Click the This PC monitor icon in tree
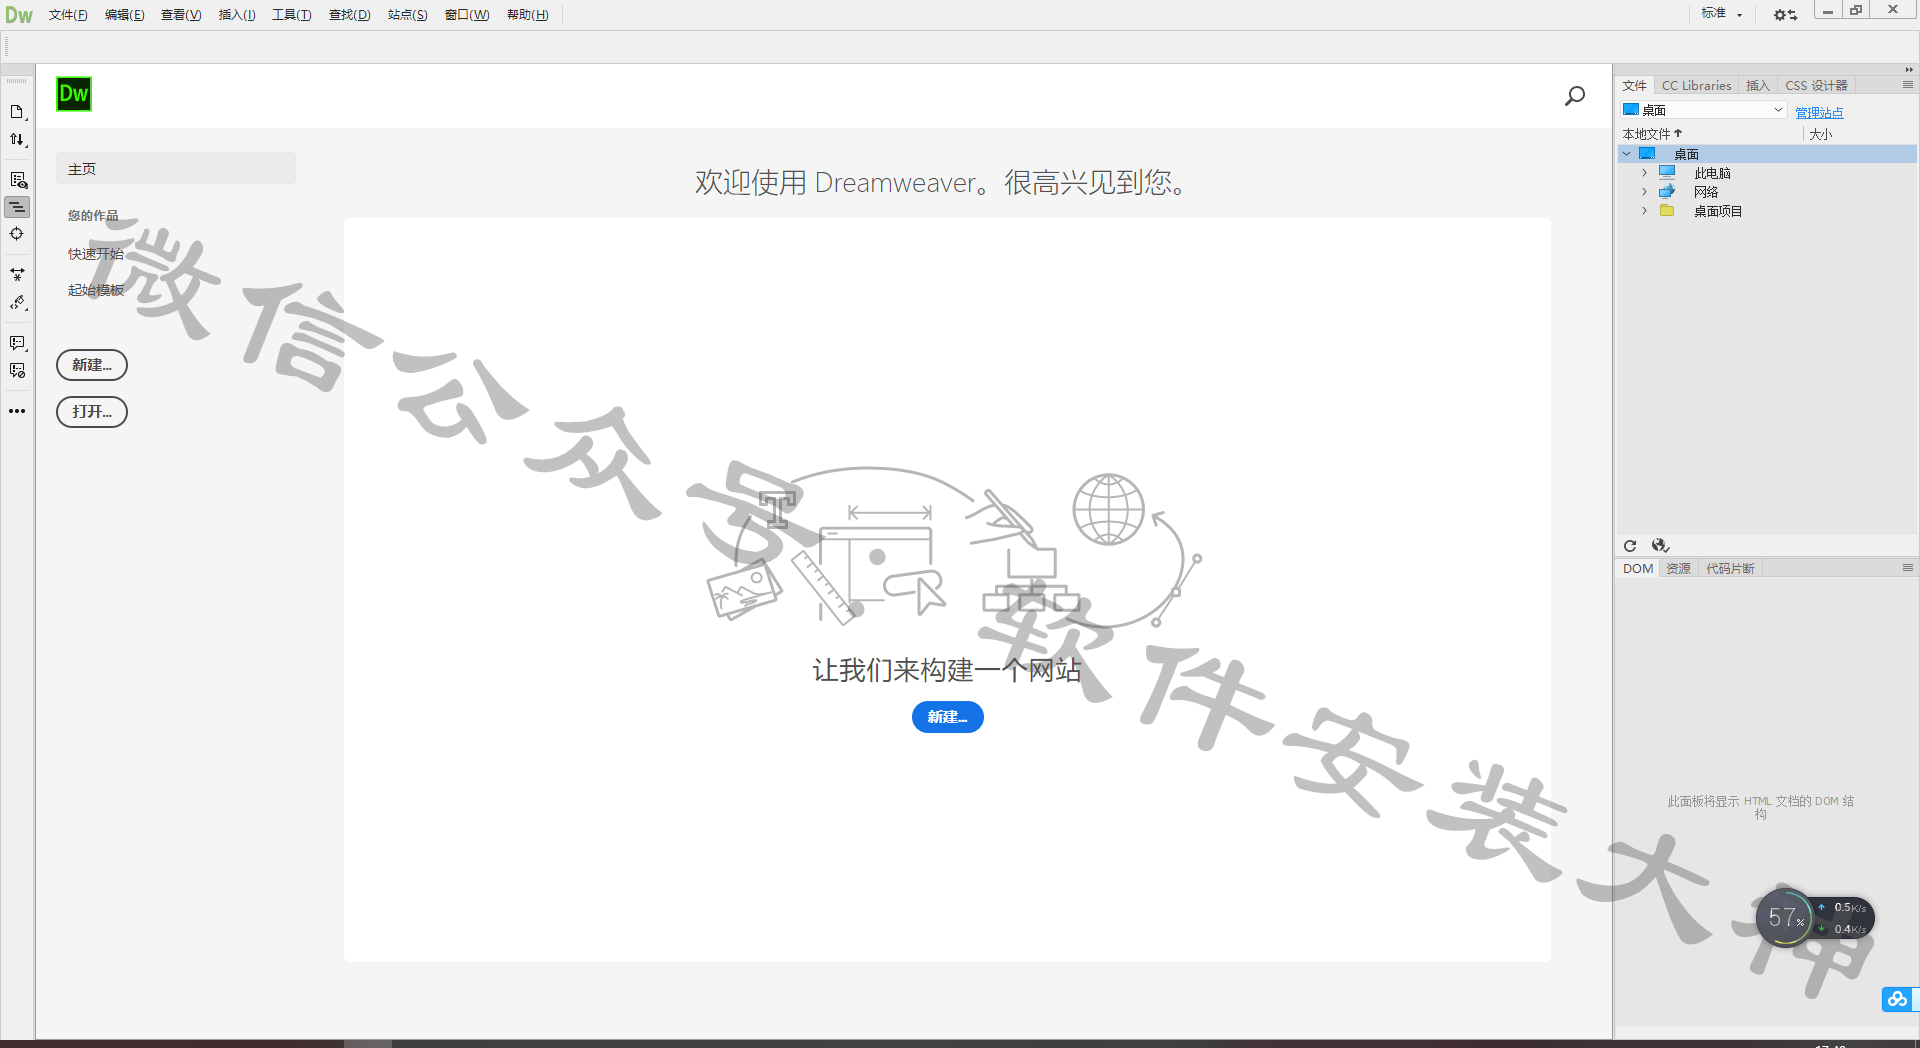The width and height of the screenshot is (1920, 1048). click(x=1667, y=173)
